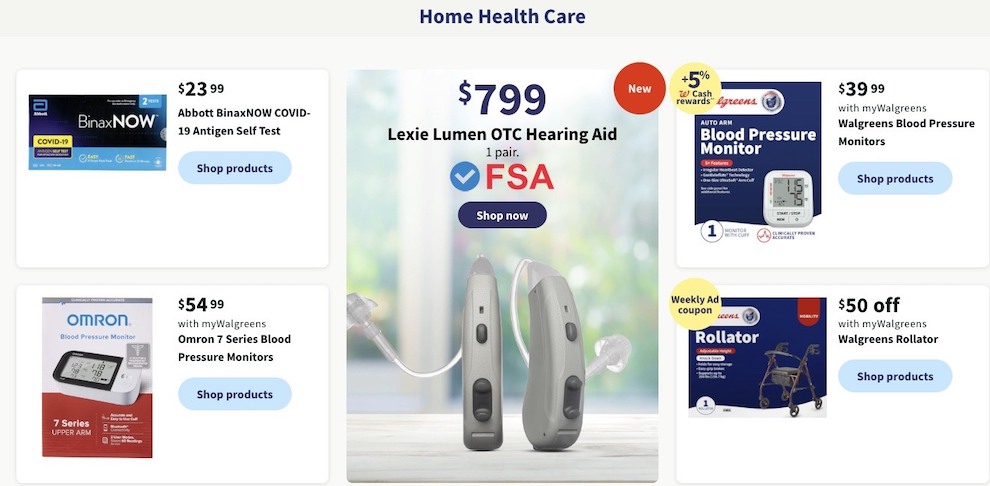The width and height of the screenshot is (990, 486).
Task: Open the Walgreens Rollator title link
Action: pyautogui.click(x=888, y=339)
